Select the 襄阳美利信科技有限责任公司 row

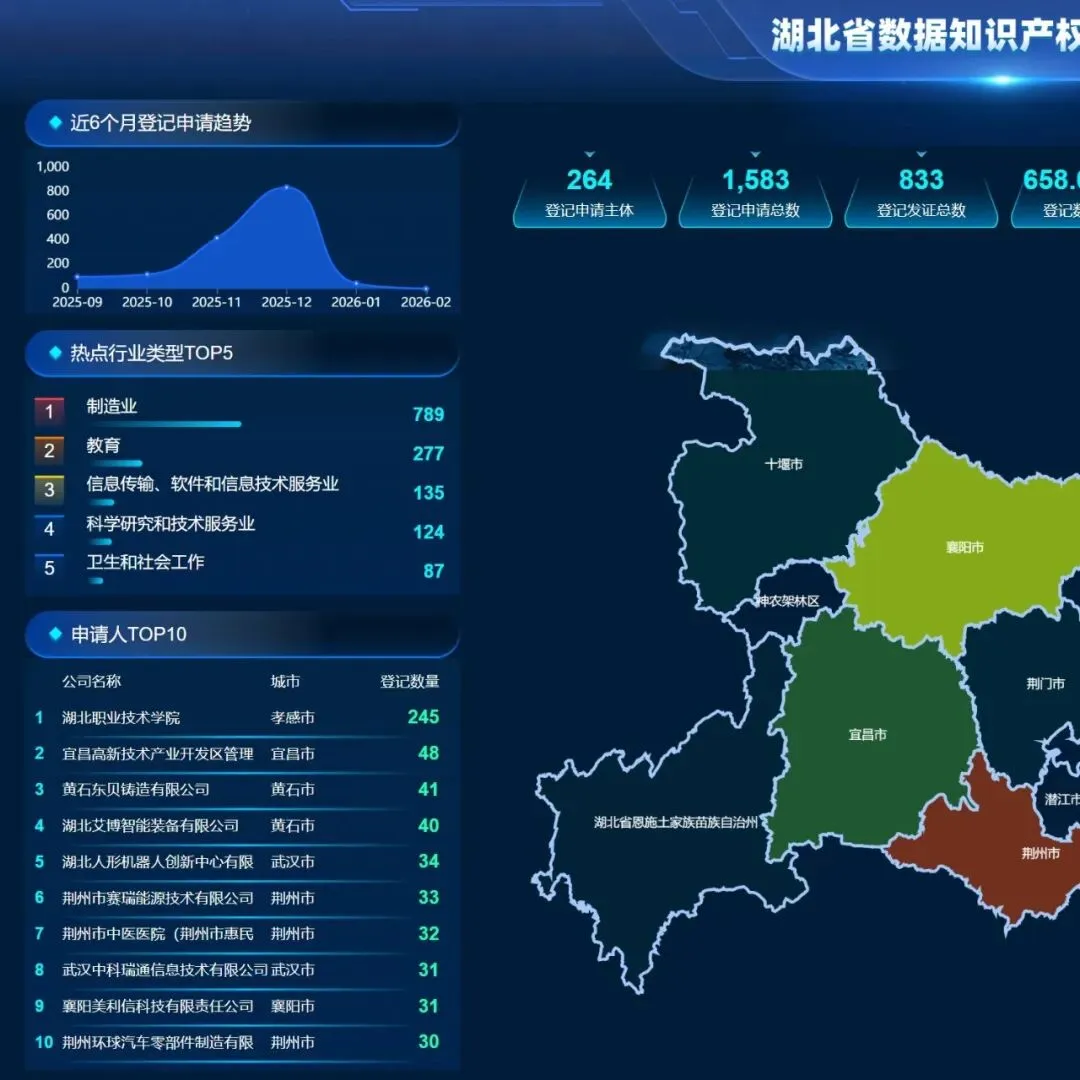point(238,1006)
